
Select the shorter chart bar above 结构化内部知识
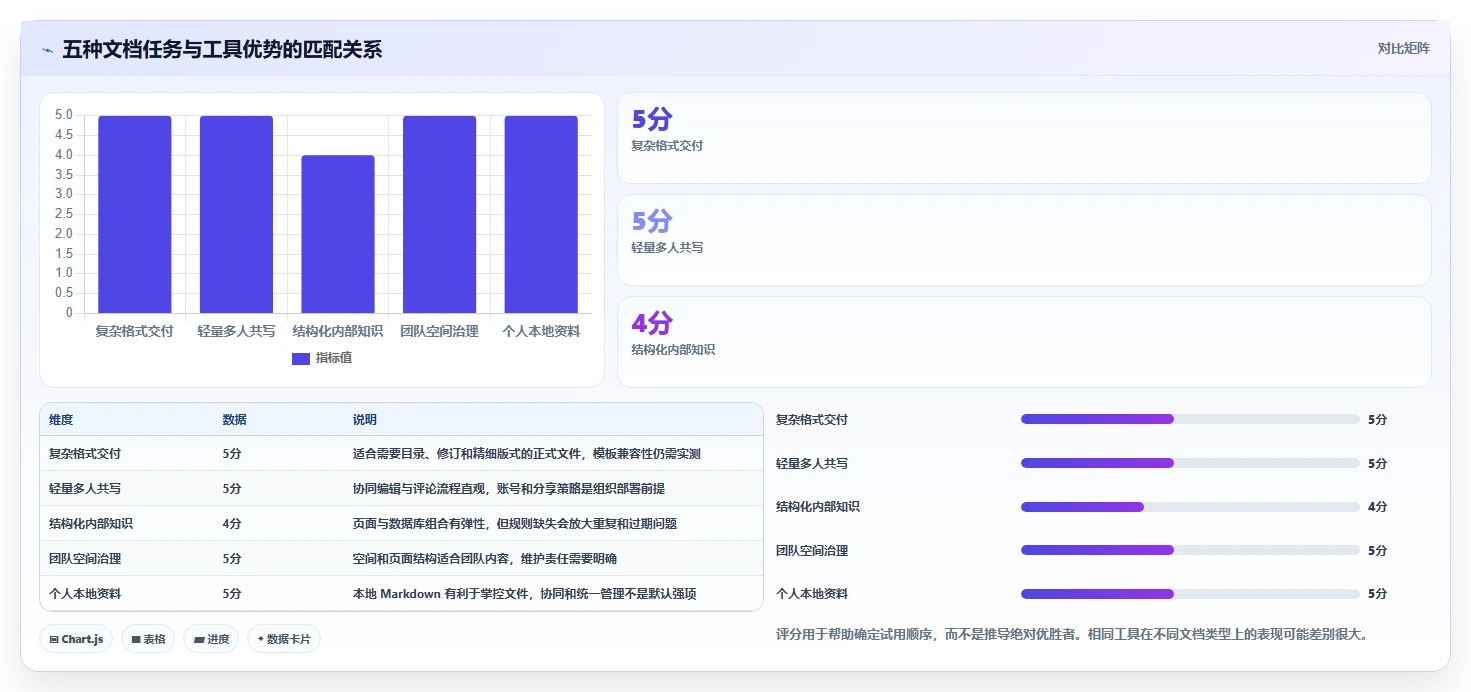(338, 234)
